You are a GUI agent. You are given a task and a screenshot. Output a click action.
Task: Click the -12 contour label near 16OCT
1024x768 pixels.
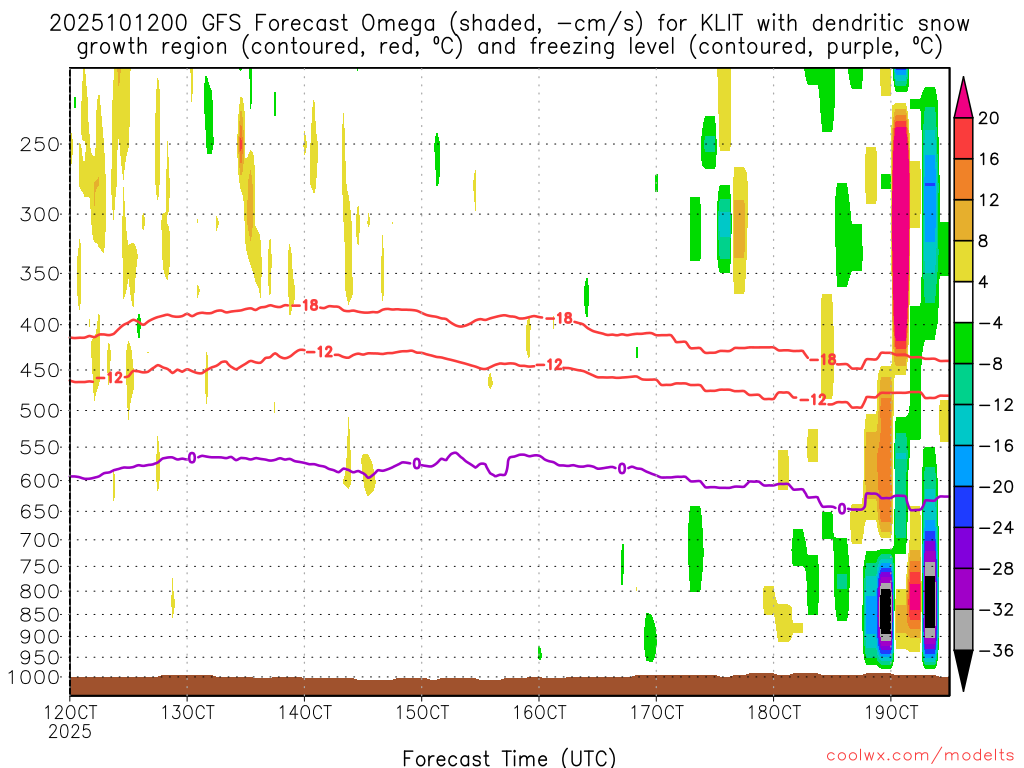pyautogui.click(x=550, y=365)
